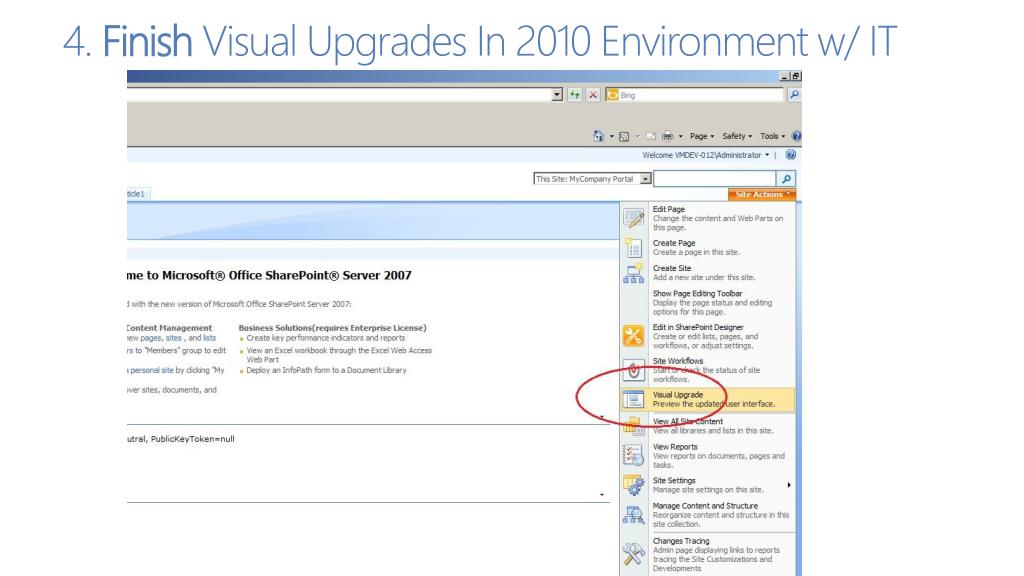
Task: Click the IE home icon
Action: pyautogui.click(x=598, y=136)
